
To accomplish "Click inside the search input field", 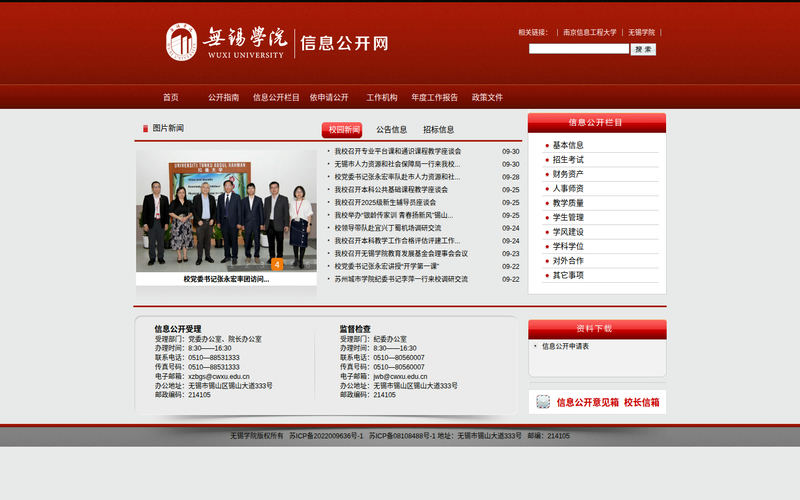I will (x=579, y=49).
